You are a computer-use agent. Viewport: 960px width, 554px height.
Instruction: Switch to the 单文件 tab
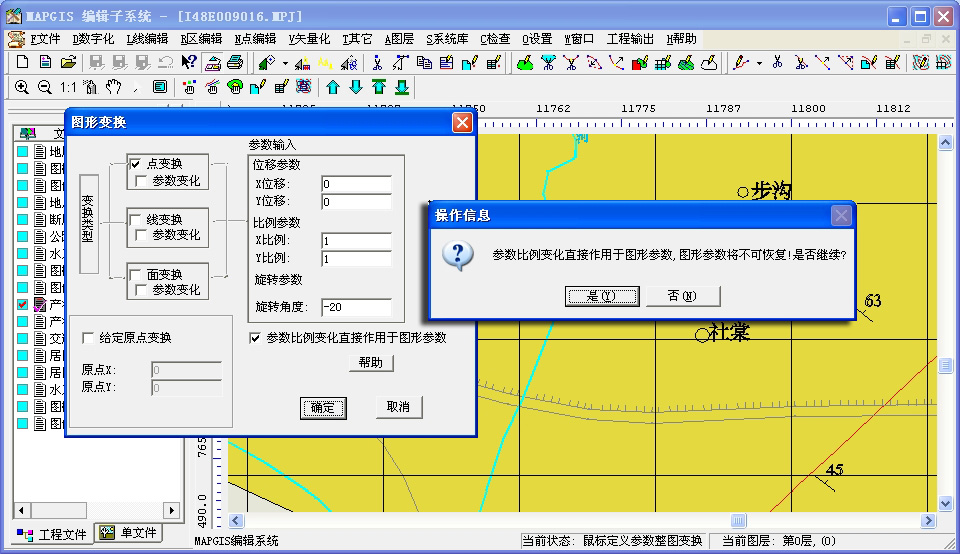tap(129, 533)
